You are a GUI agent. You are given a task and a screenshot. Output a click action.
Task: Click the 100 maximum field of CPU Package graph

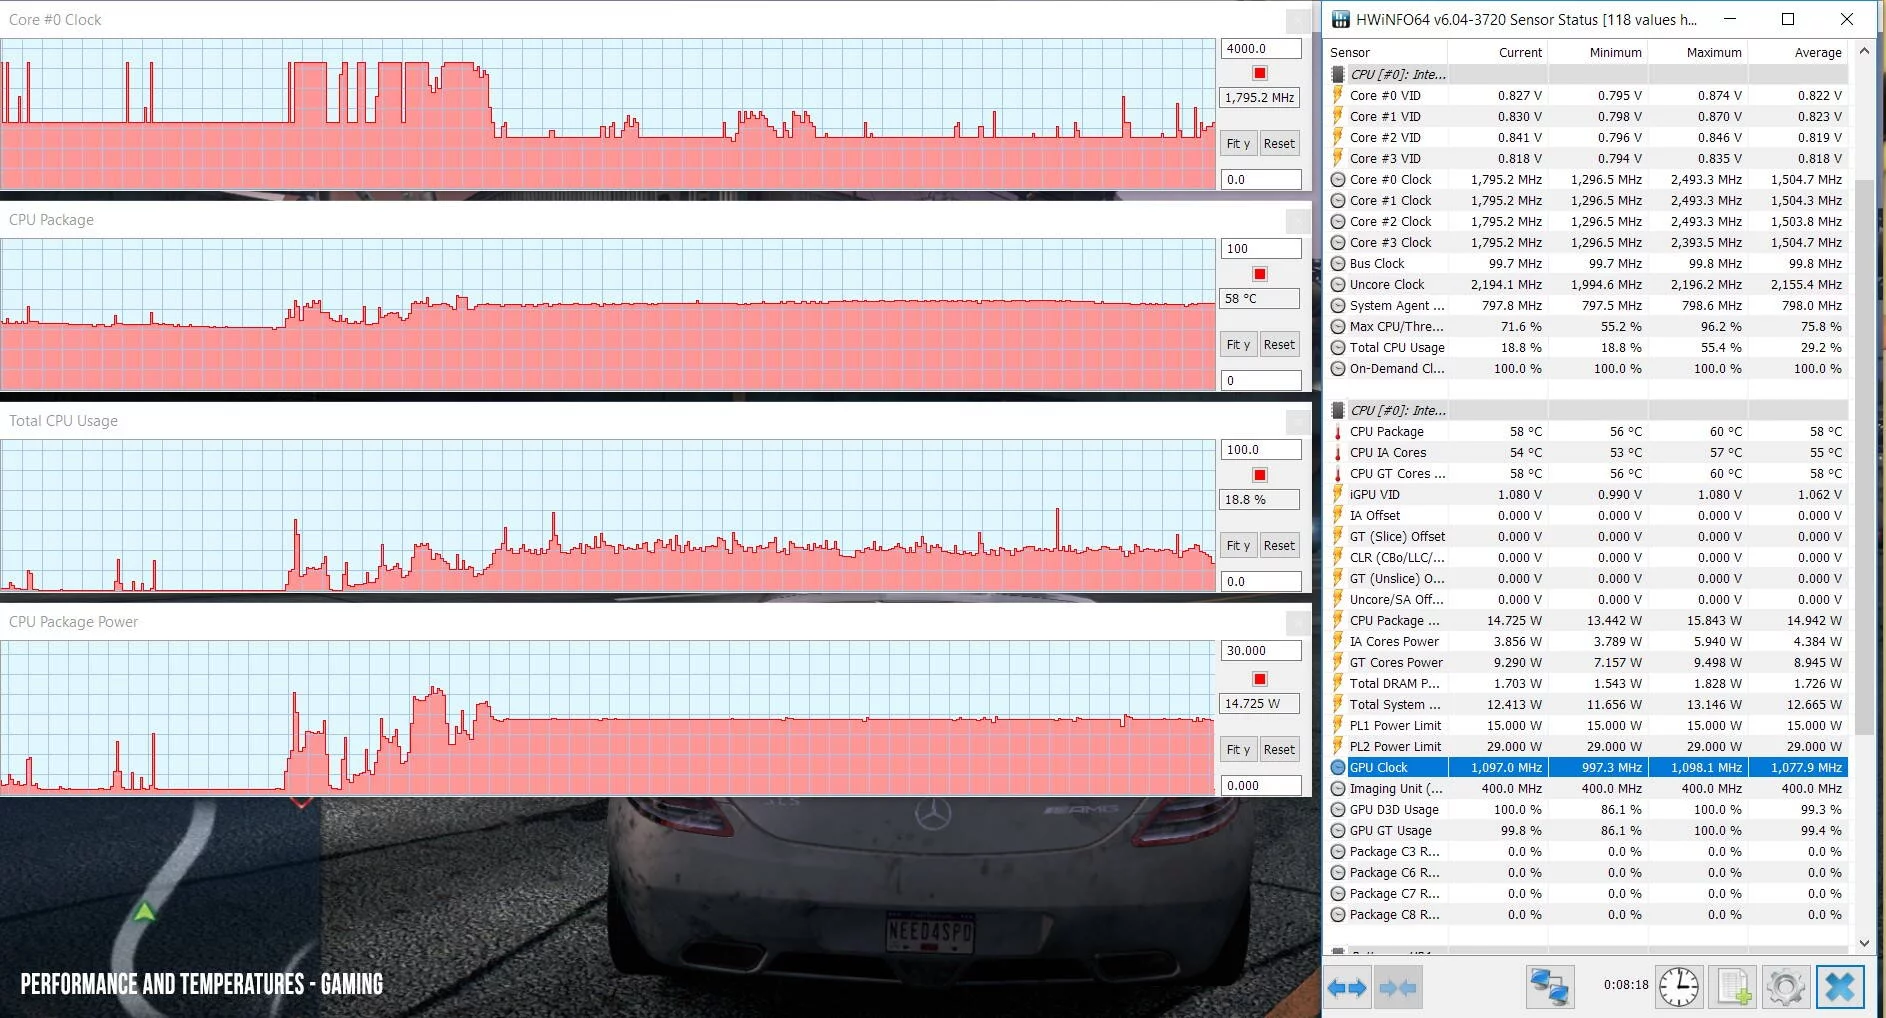click(x=1261, y=248)
